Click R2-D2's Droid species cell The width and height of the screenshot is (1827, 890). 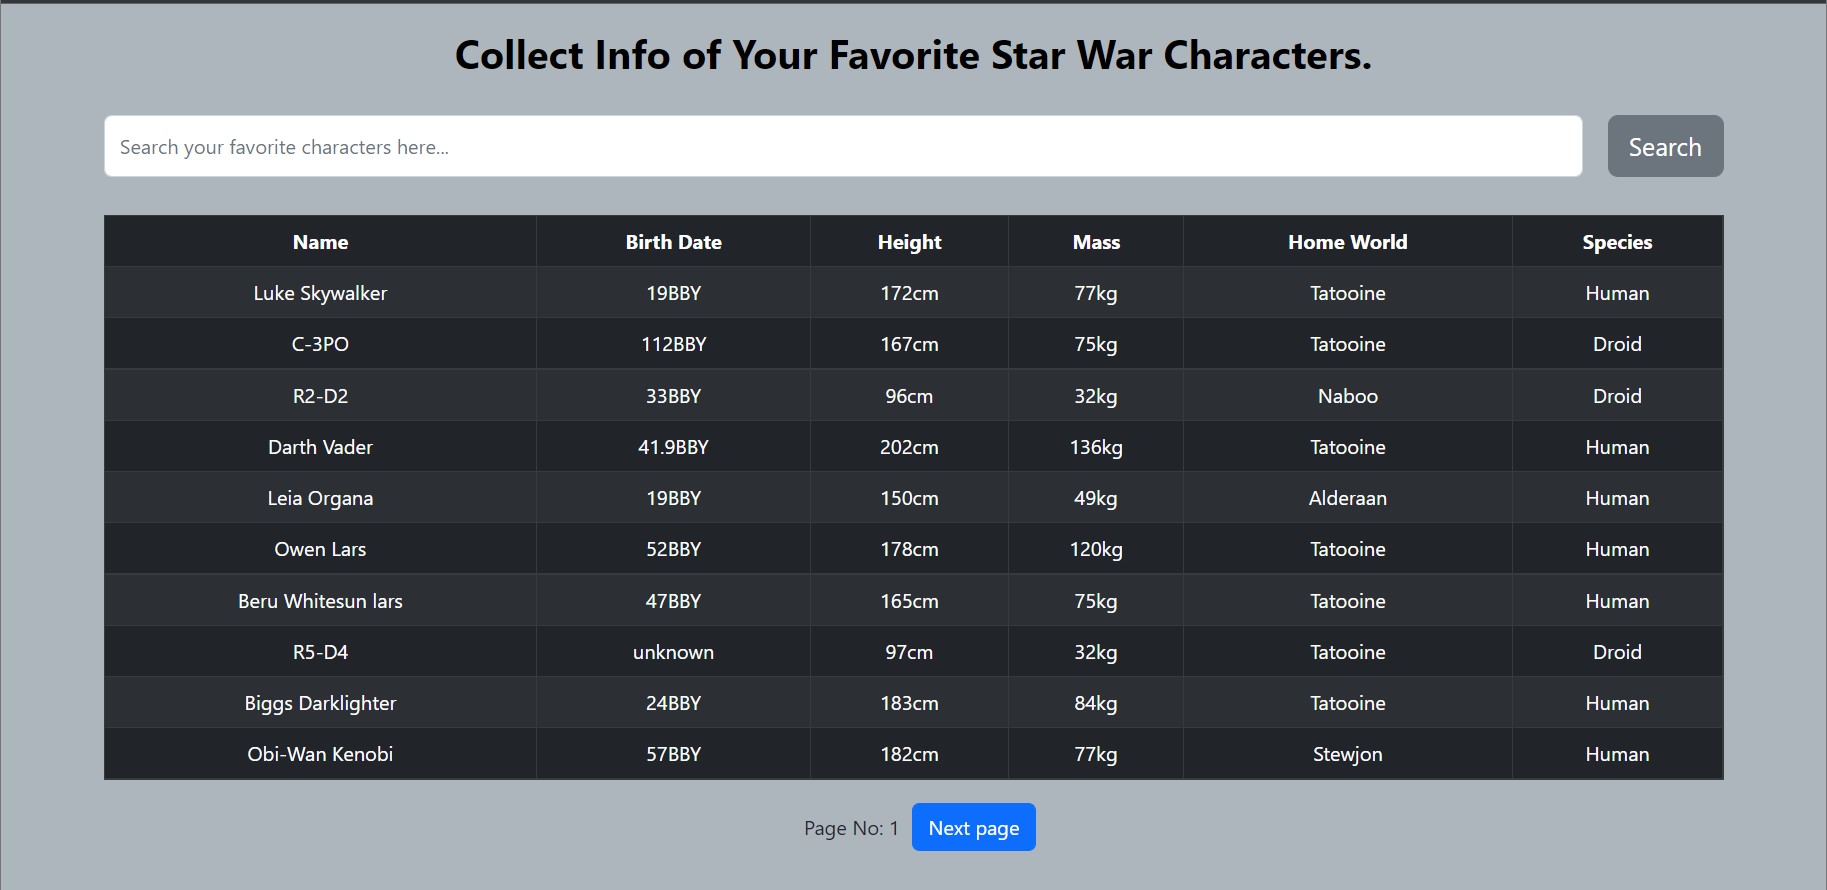click(1617, 396)
